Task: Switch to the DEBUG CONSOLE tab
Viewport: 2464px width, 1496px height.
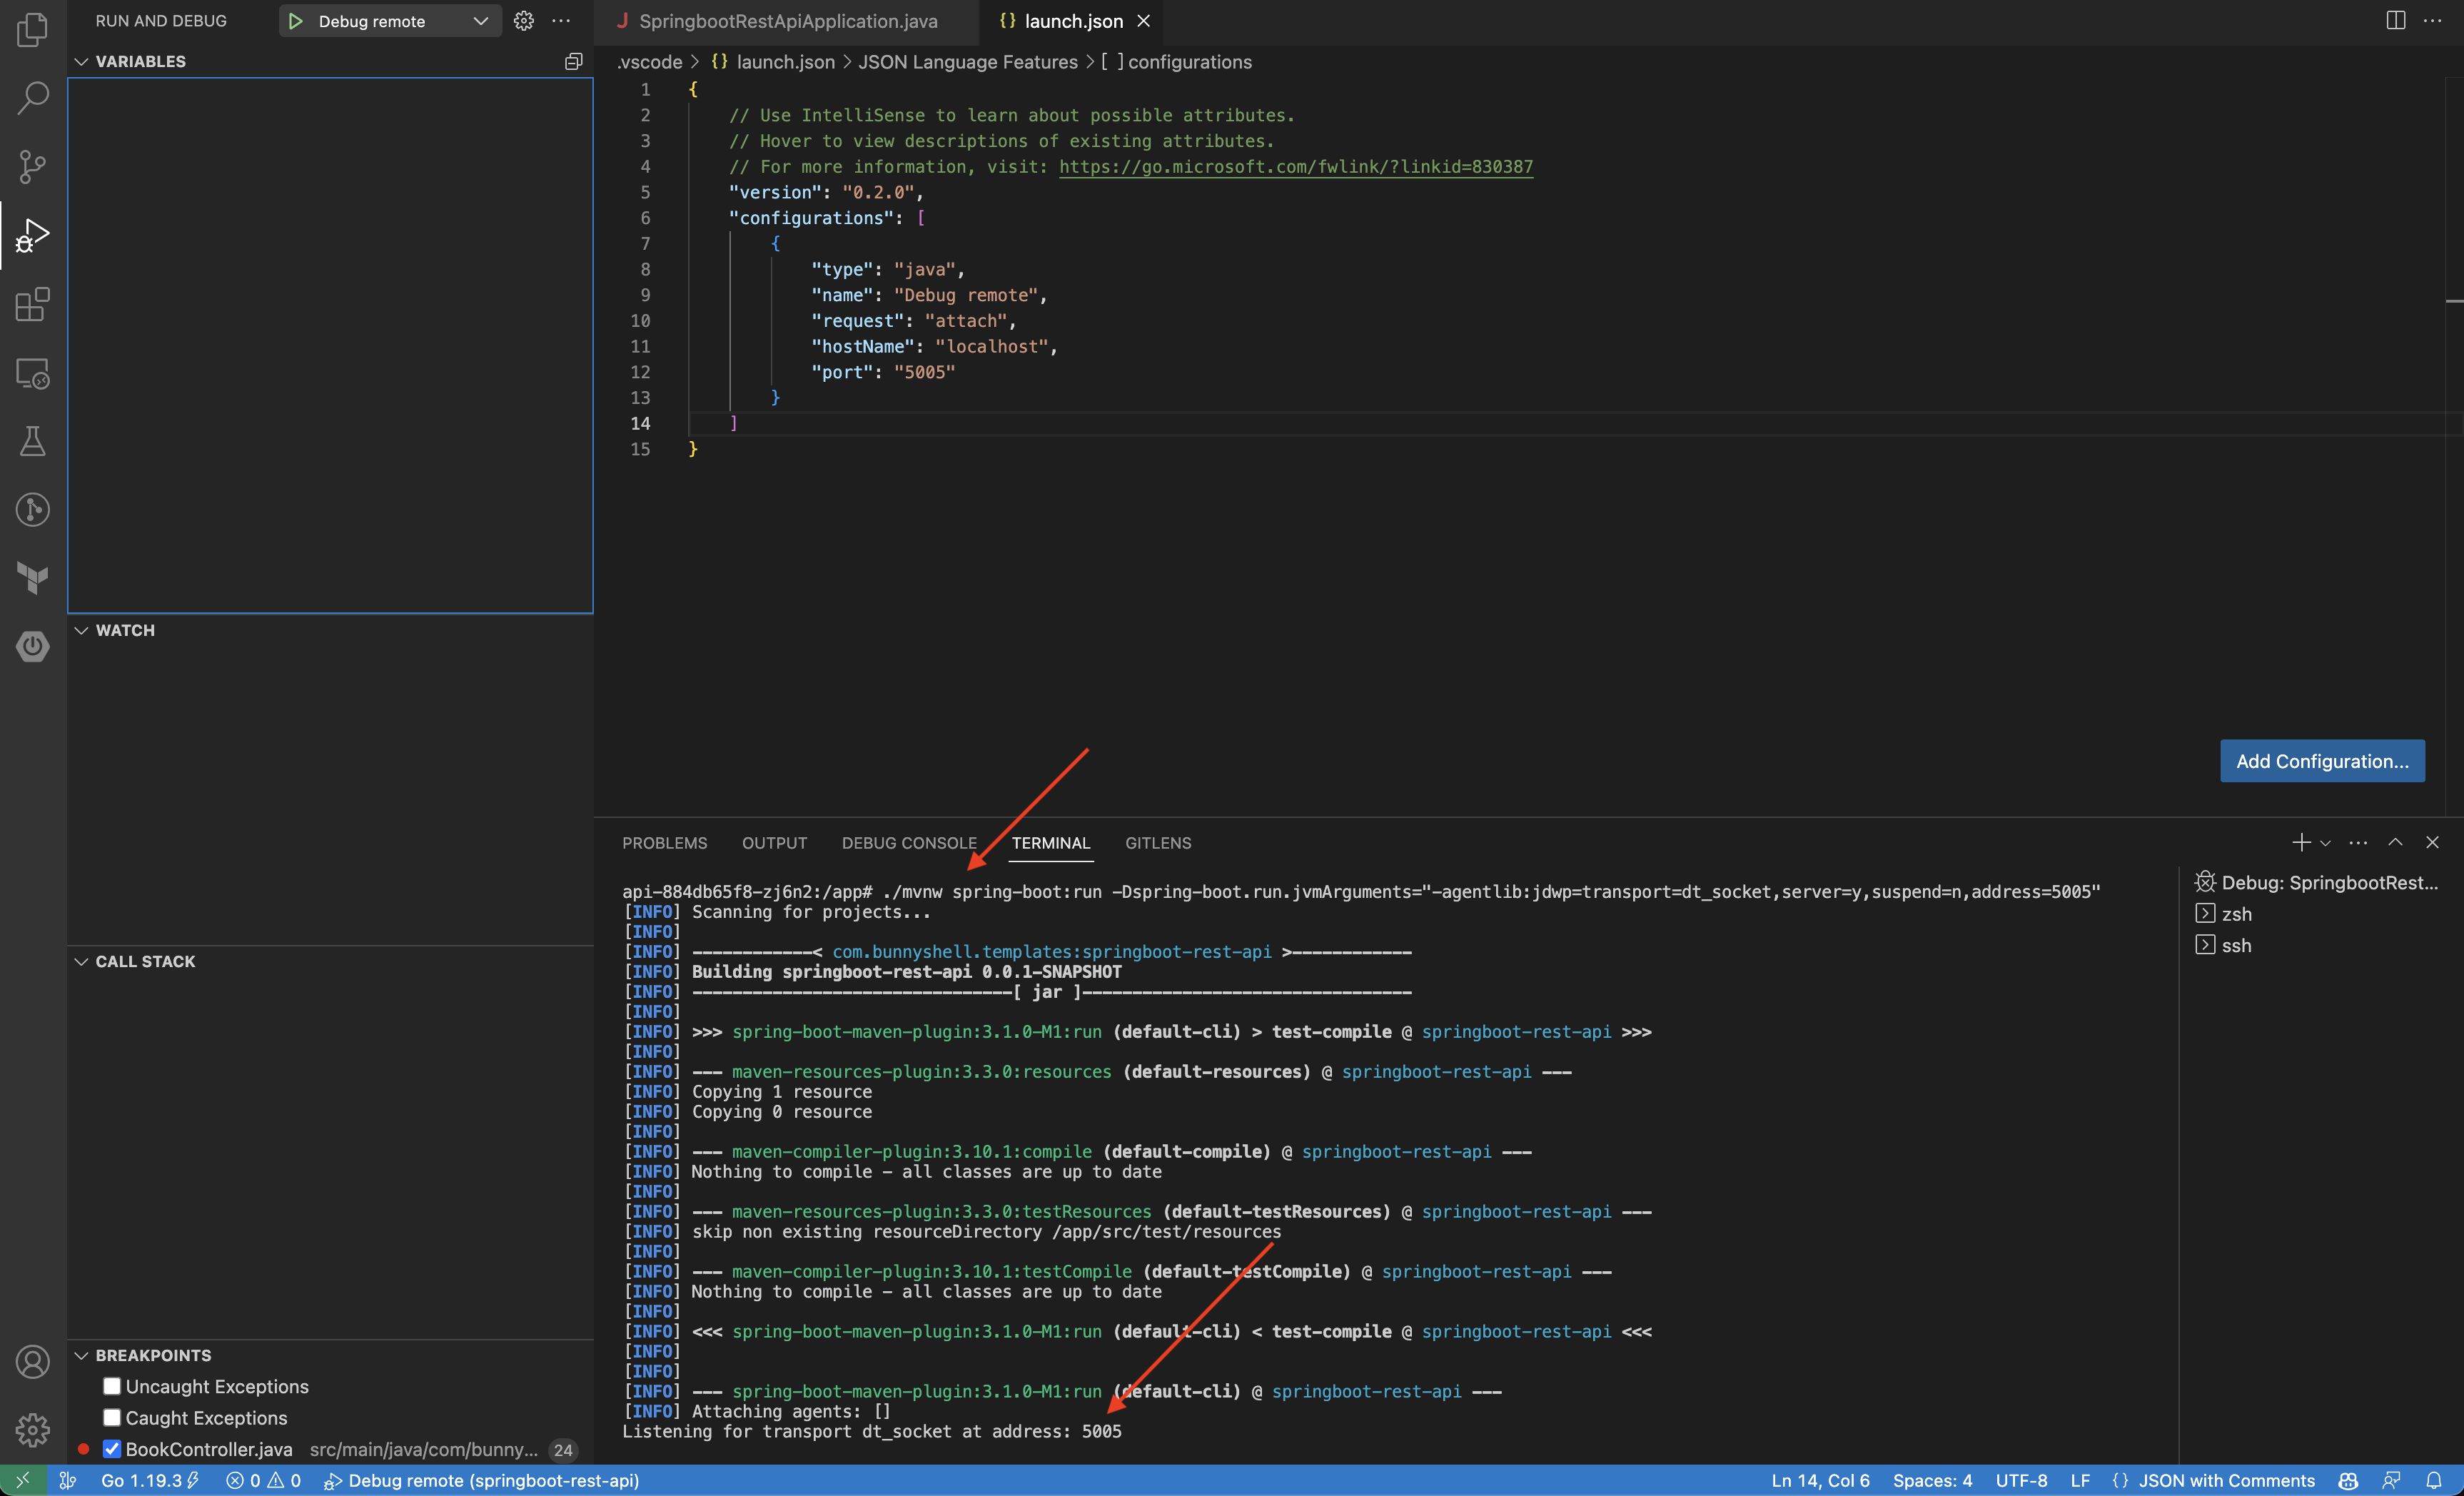Action: click(909, 843)
